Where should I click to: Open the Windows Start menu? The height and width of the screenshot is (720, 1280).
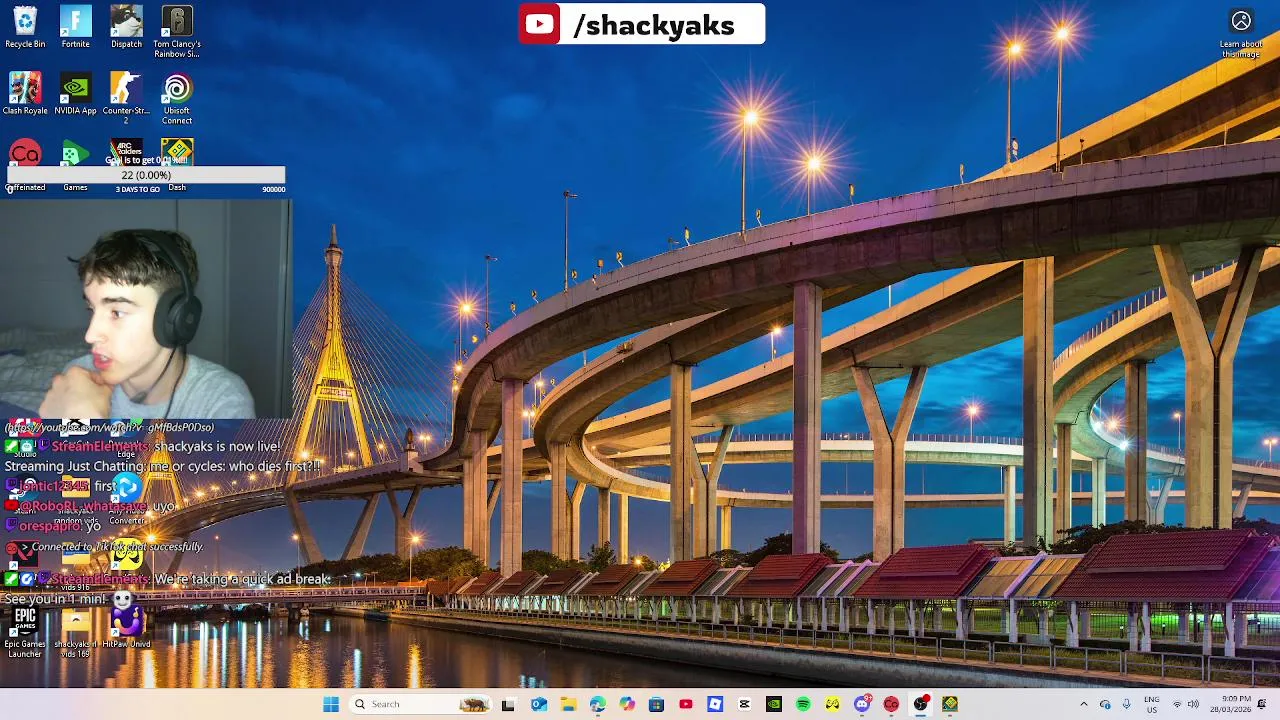click(331, 704)
